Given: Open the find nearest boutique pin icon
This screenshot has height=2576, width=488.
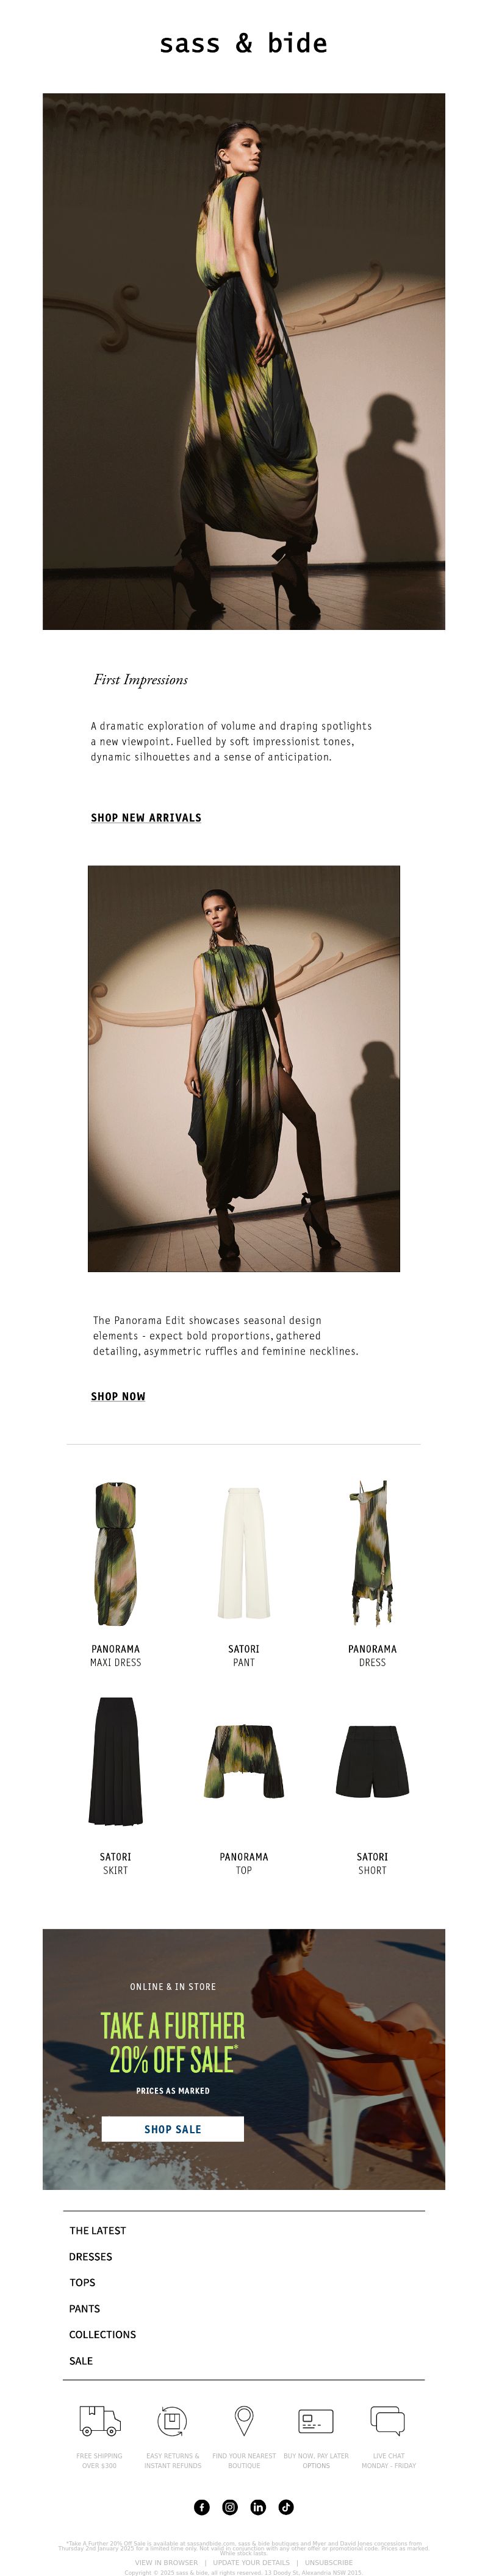Looking at the screenshot, I should click(244, 2421).
